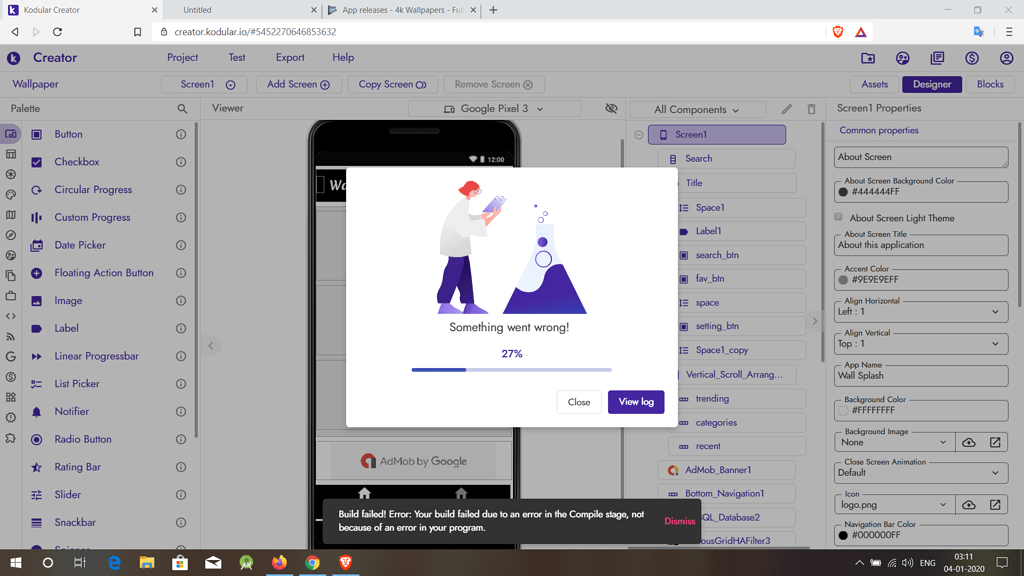Image resolution: width=1024 pixels, height=576 pixels.
Task: Open the dollar monetization icon in header
Action: click(x=972, y=58)
